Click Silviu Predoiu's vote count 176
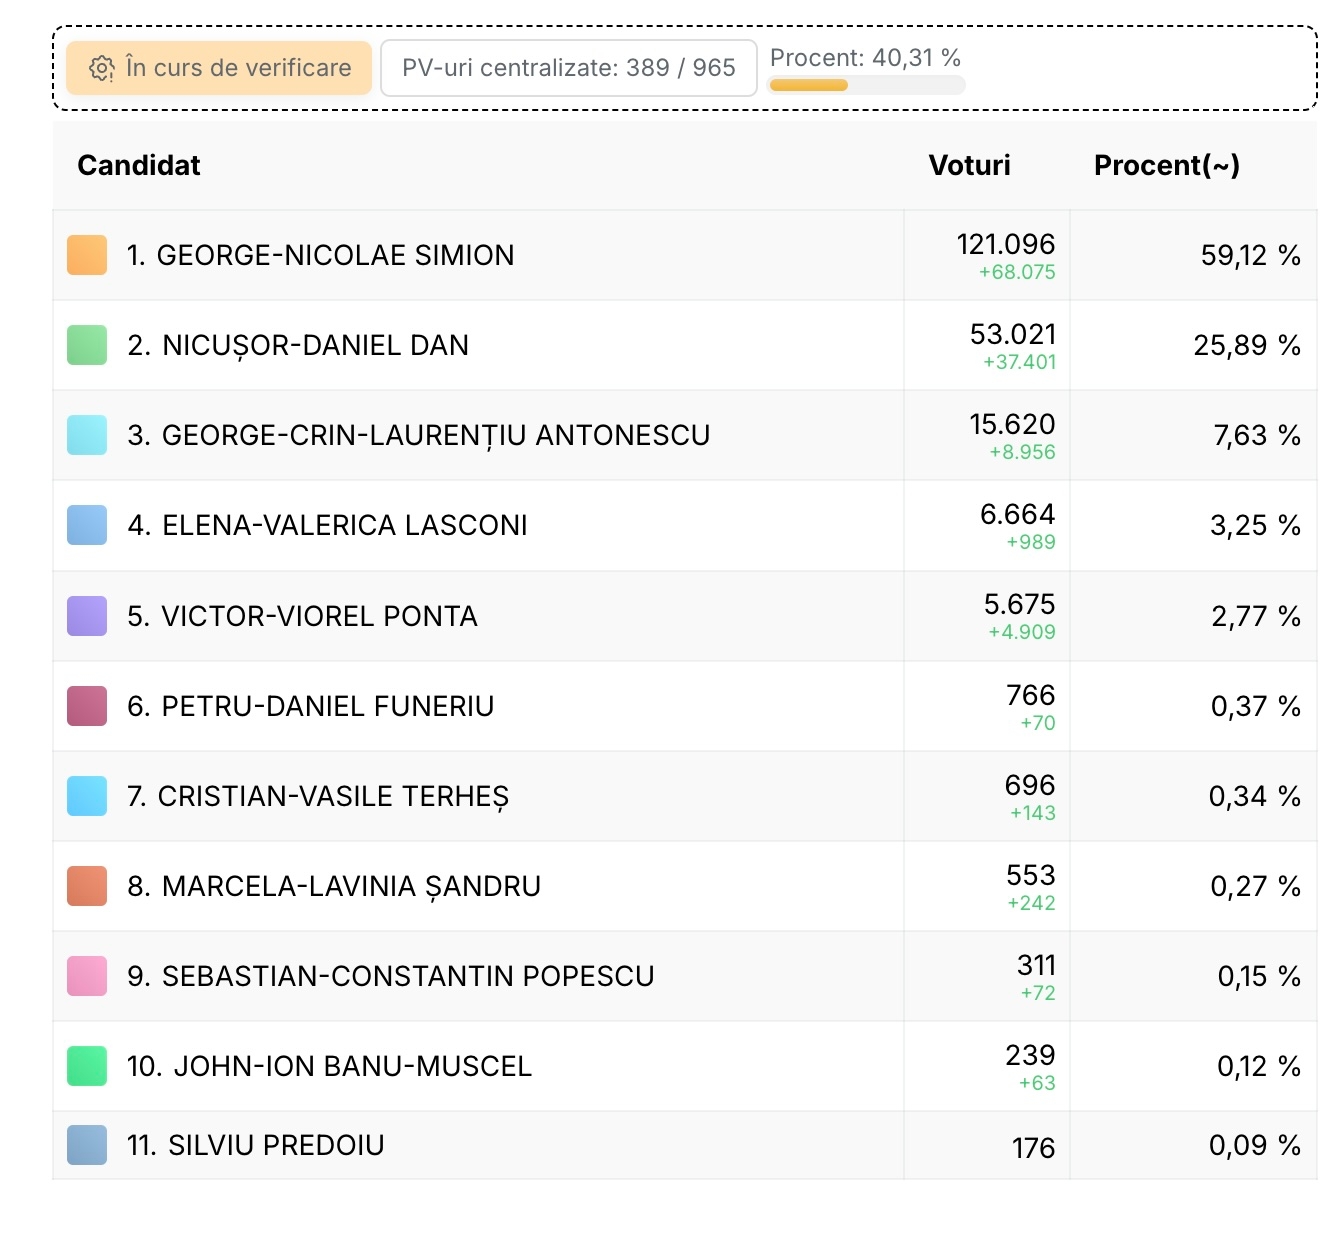Image resolution: width=1340 pixels, height=1246 pixels. [1033, 1148]
